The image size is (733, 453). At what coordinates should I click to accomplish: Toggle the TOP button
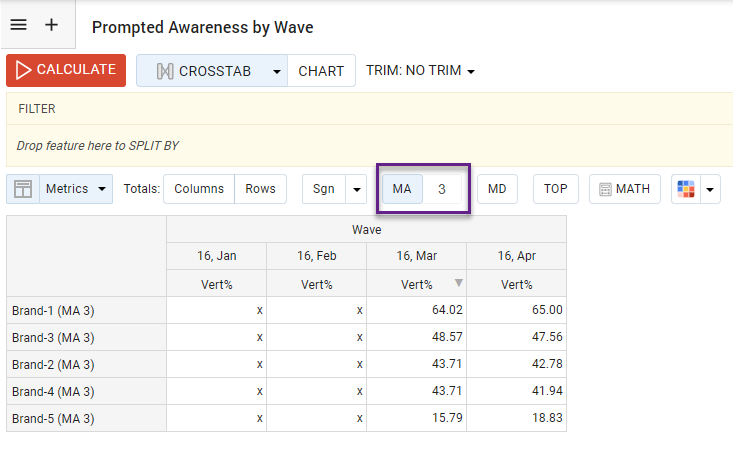[x=555, y=189]
